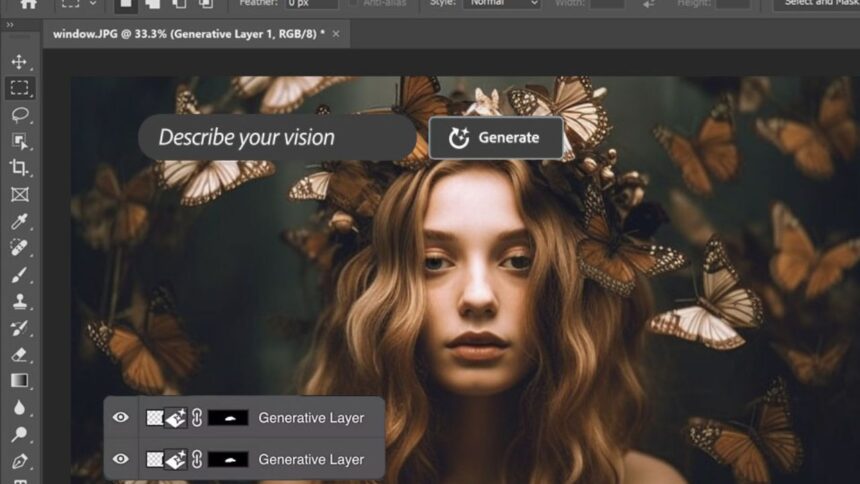Select the Brush tool
This screenshot has height=484, width=860.
19,274
